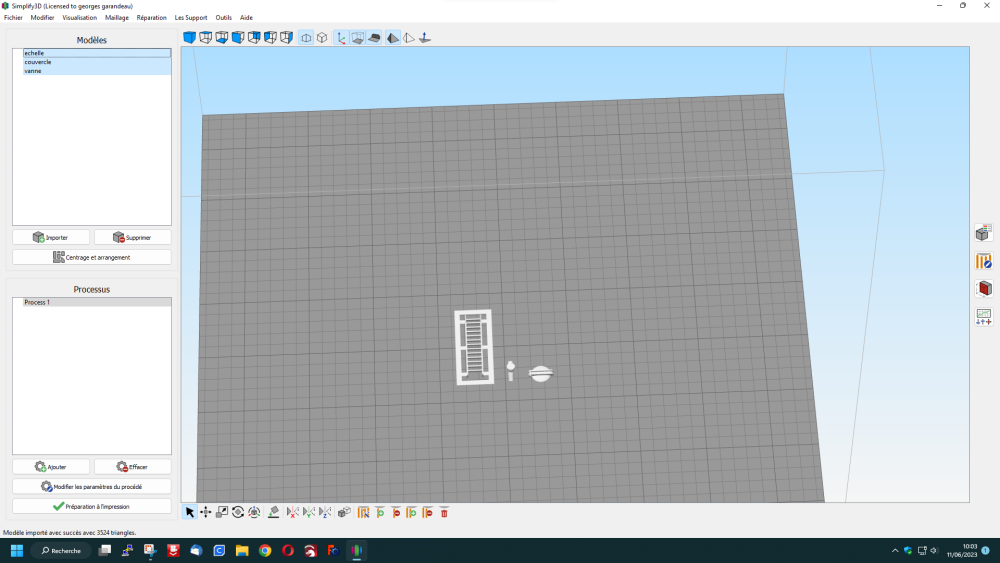Open the Les Support menu
The height and width of the screenshot is (563, 1000).
[x=191, y=18]
